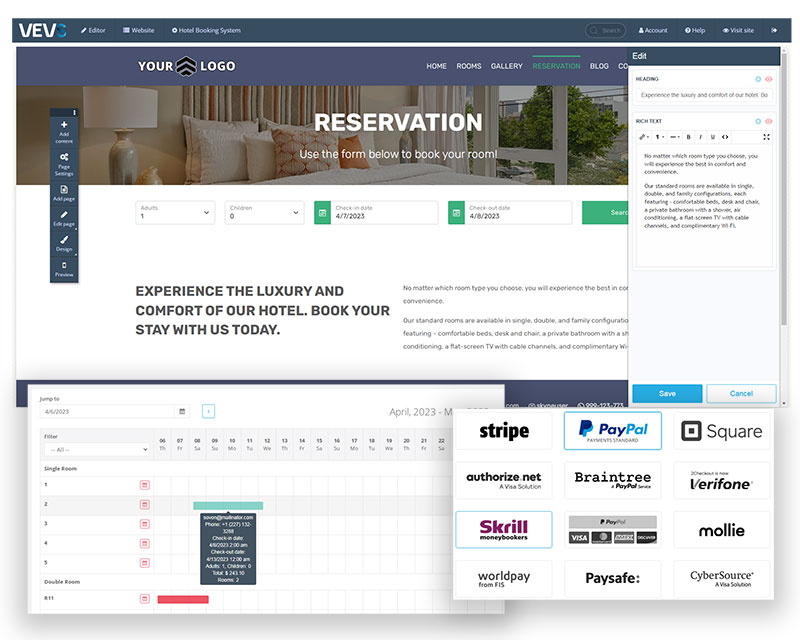800x640 pixels.
Task: Select the PayPal Payments Standard gateway
Action: point(612,431)
